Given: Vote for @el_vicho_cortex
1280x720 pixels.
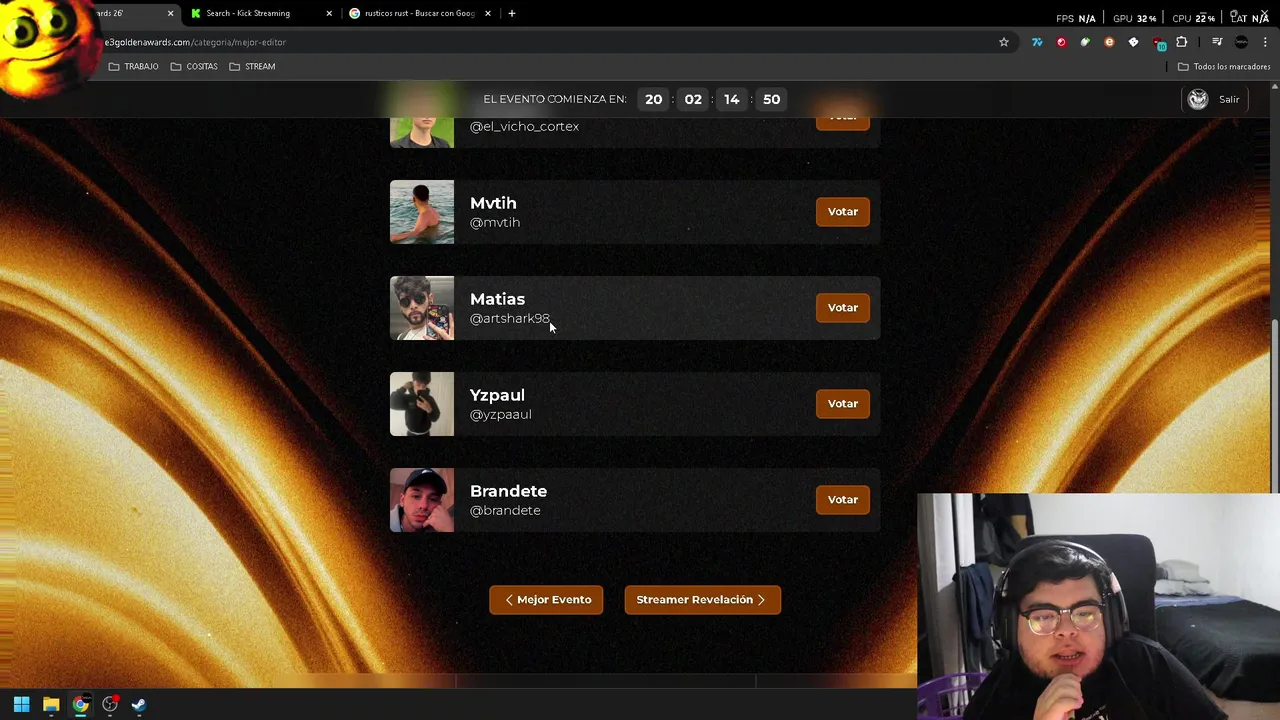Looking at the screenshot, I should (843, 122).
